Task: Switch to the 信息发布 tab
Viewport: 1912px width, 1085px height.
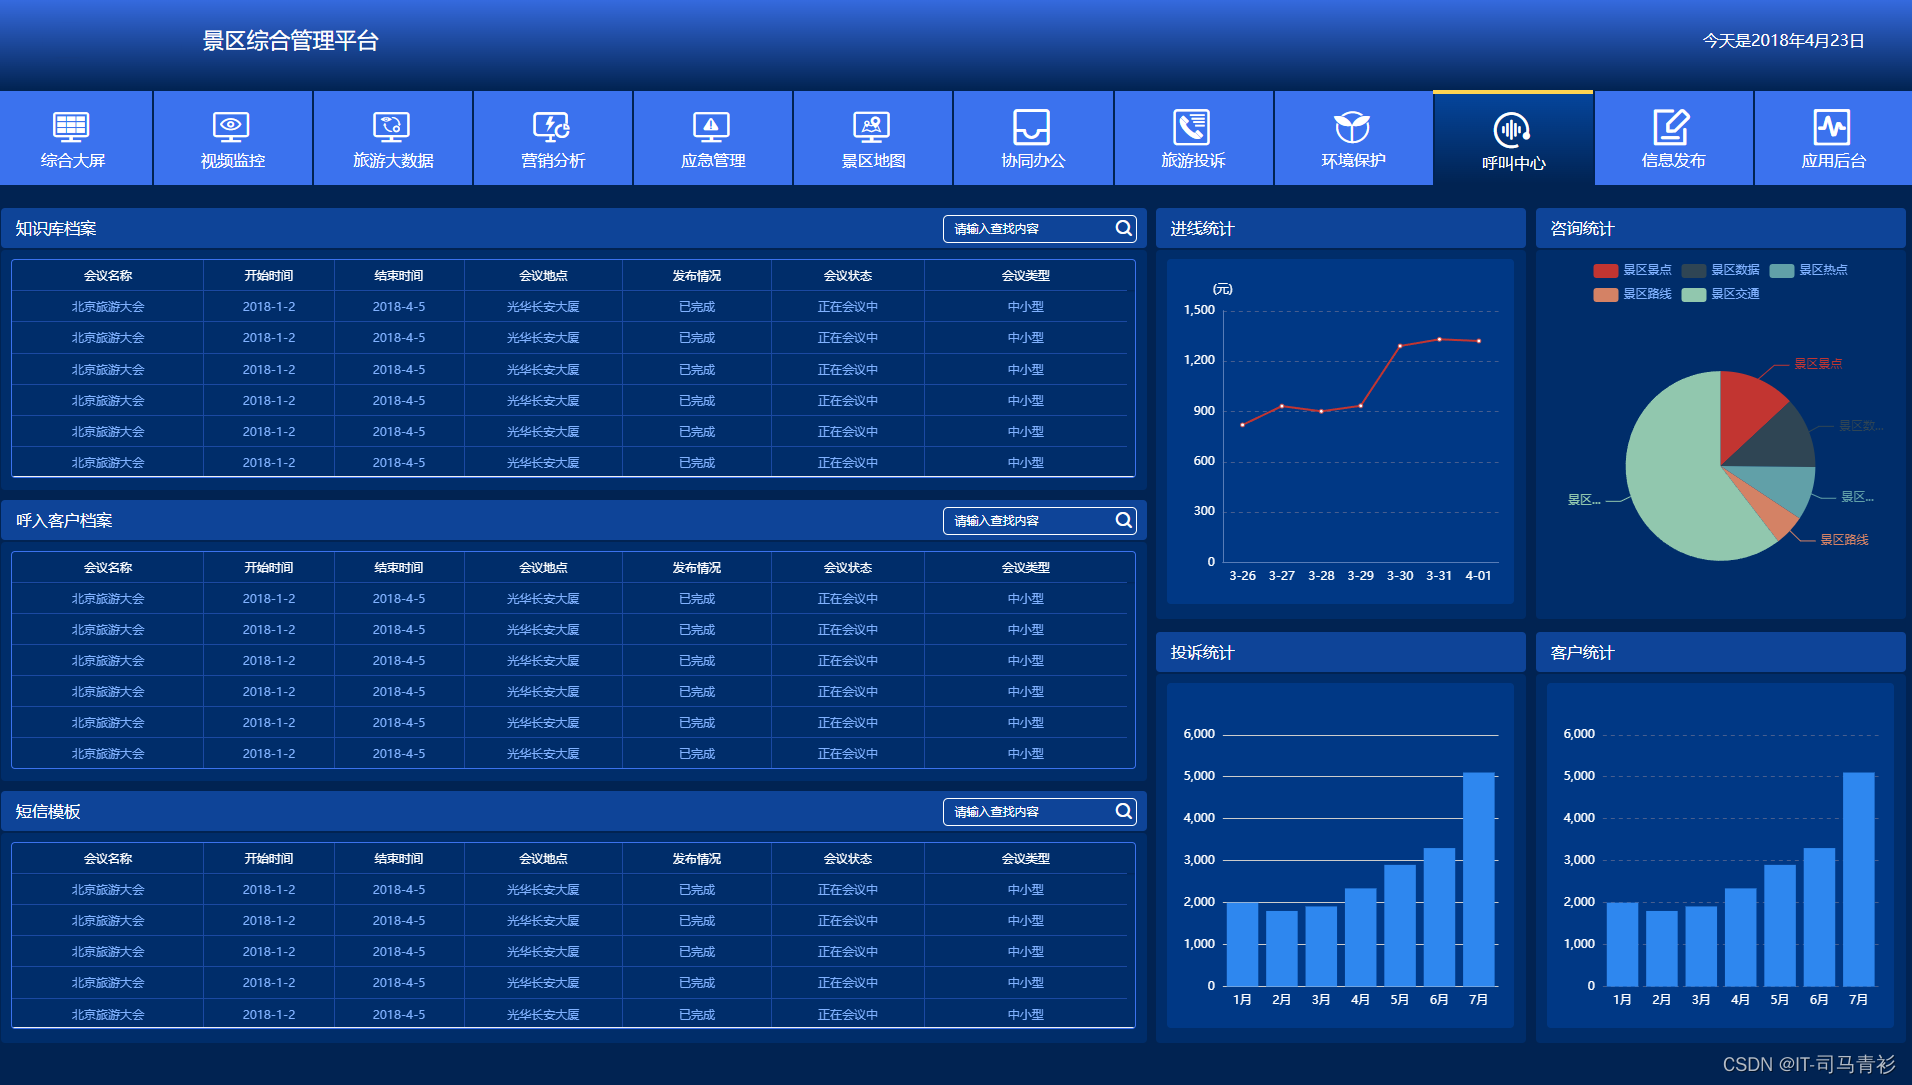Action: tap(1673, 138)
